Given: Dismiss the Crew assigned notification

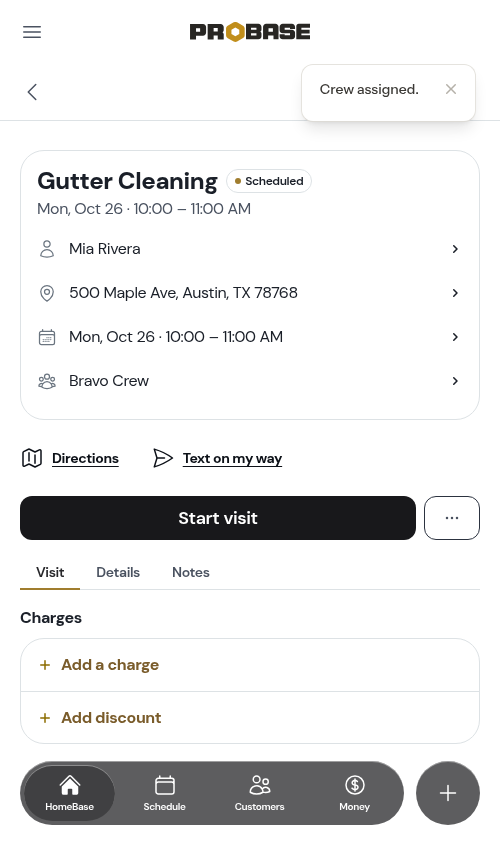Looking at the screenshot, I should click(451, 89).
